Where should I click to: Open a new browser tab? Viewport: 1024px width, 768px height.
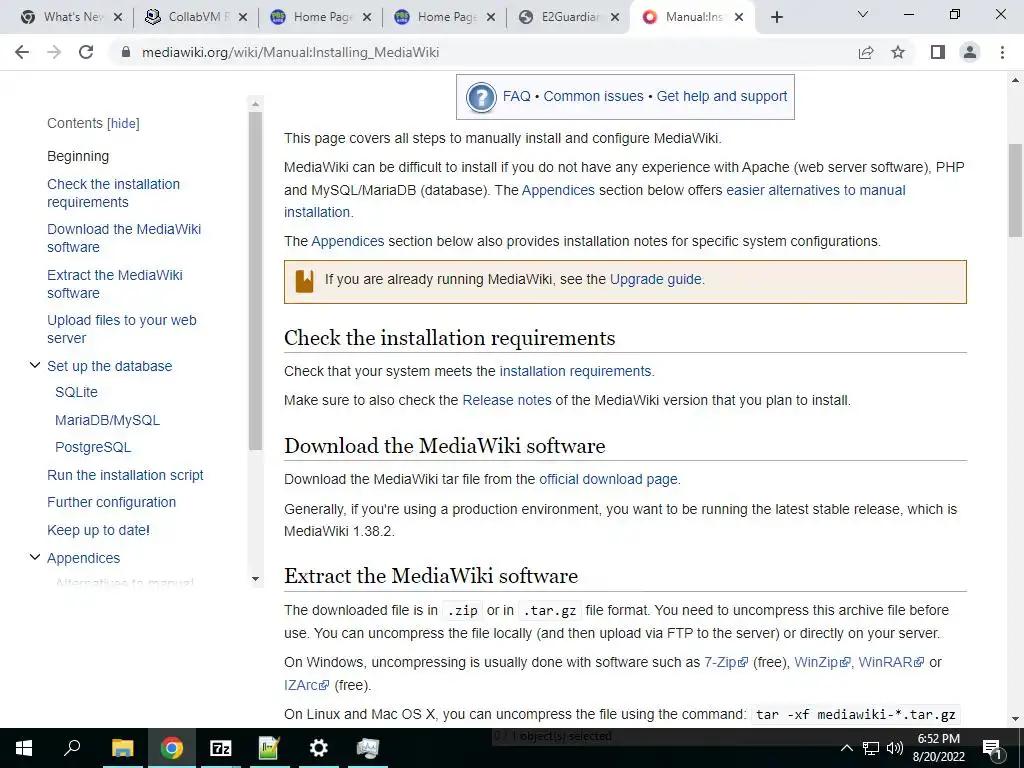point(776,17)
